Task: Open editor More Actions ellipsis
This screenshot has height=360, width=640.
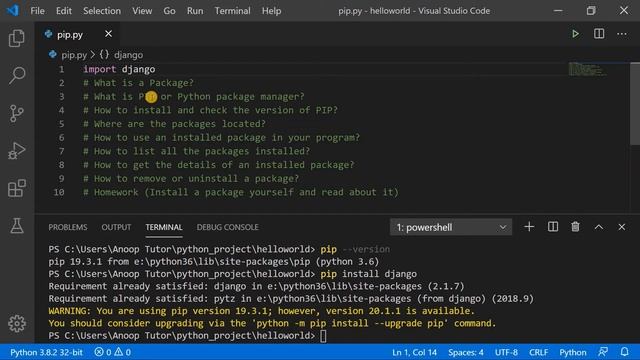Action: click(x=622, y=34)
